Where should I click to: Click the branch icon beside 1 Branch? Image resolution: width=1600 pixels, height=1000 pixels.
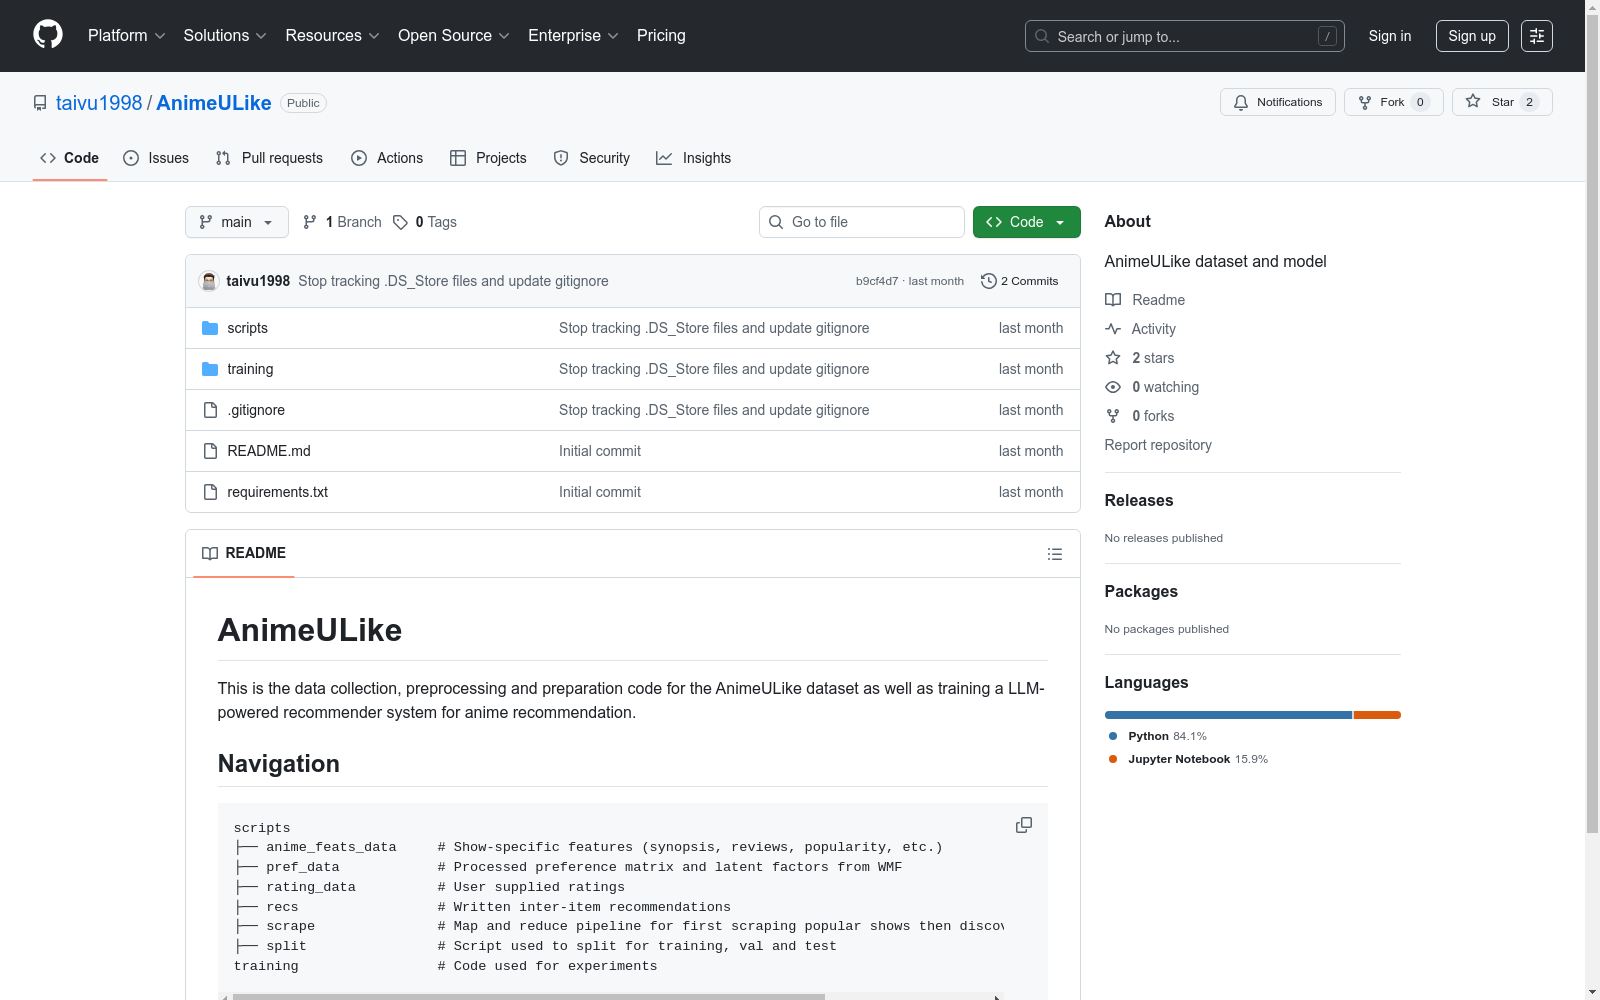(310, 222)
